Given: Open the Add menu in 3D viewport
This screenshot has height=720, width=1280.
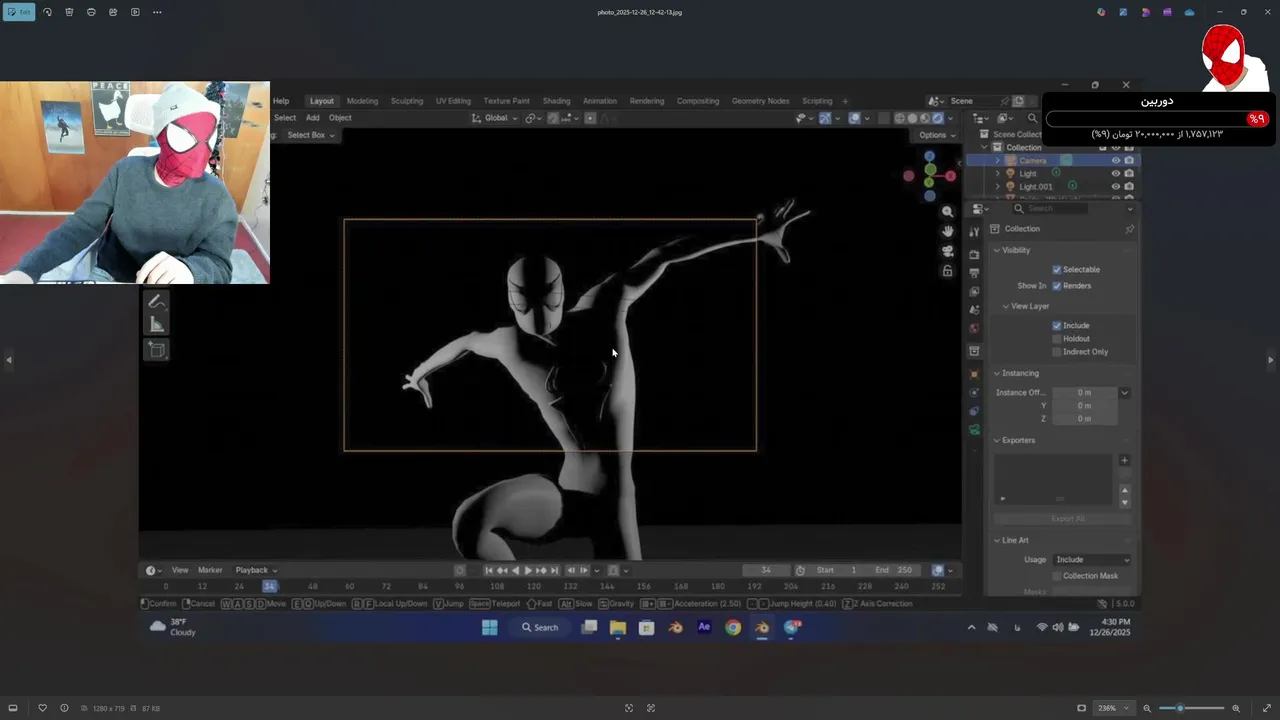Looking at the screenshot, I should (313, 118).
